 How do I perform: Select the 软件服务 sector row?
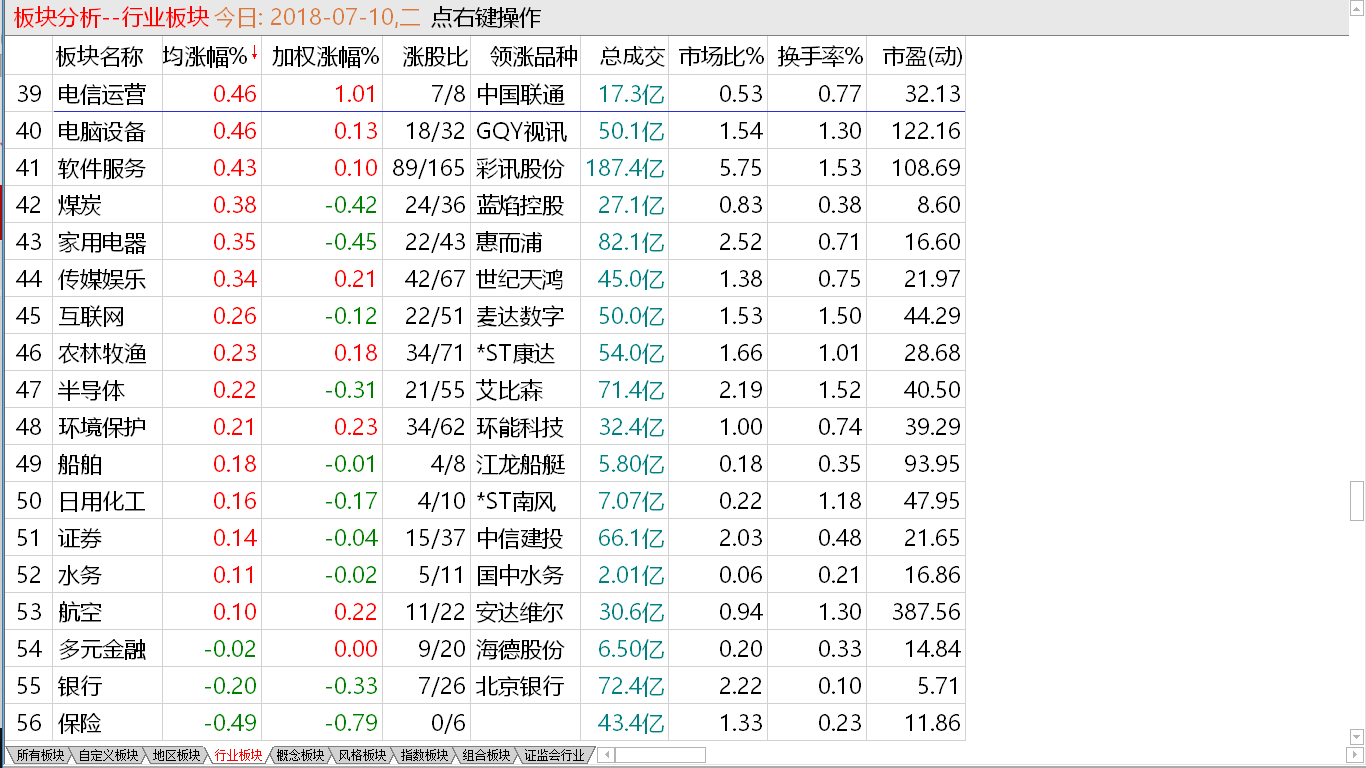485,168
